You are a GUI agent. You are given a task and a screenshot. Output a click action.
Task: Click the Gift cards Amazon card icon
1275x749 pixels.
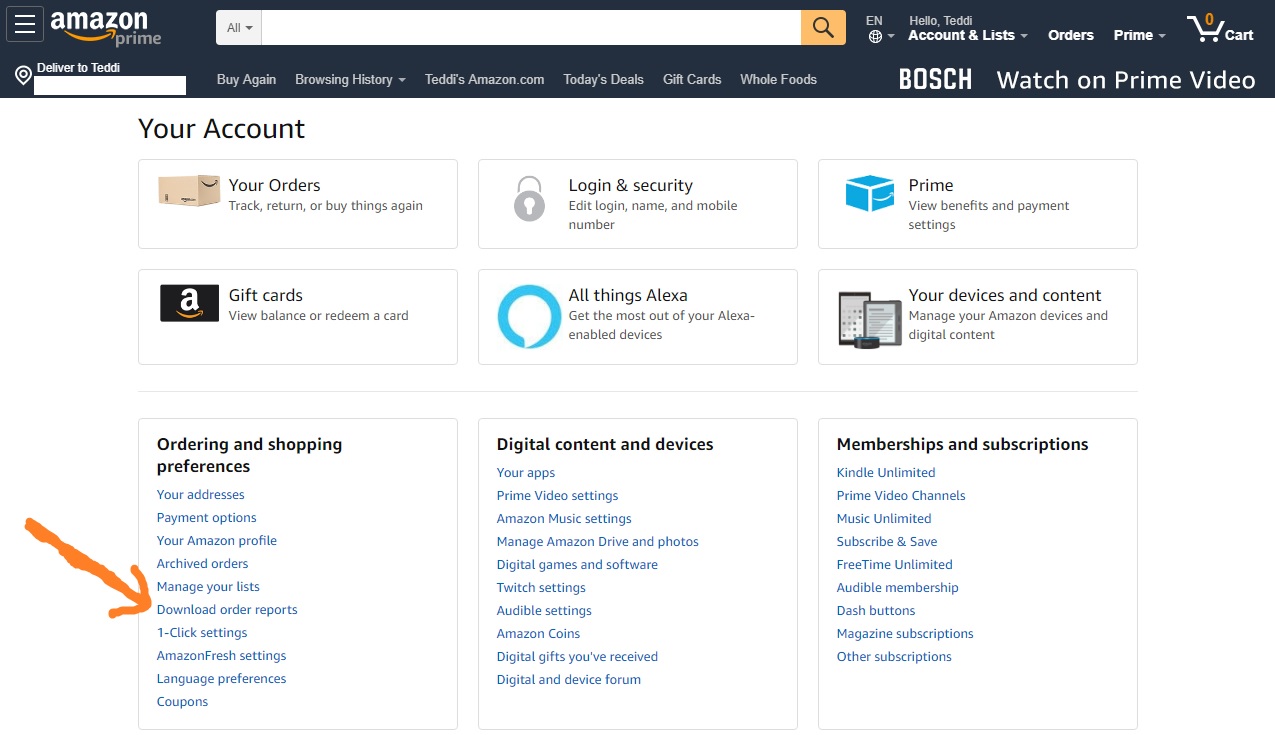189,303
